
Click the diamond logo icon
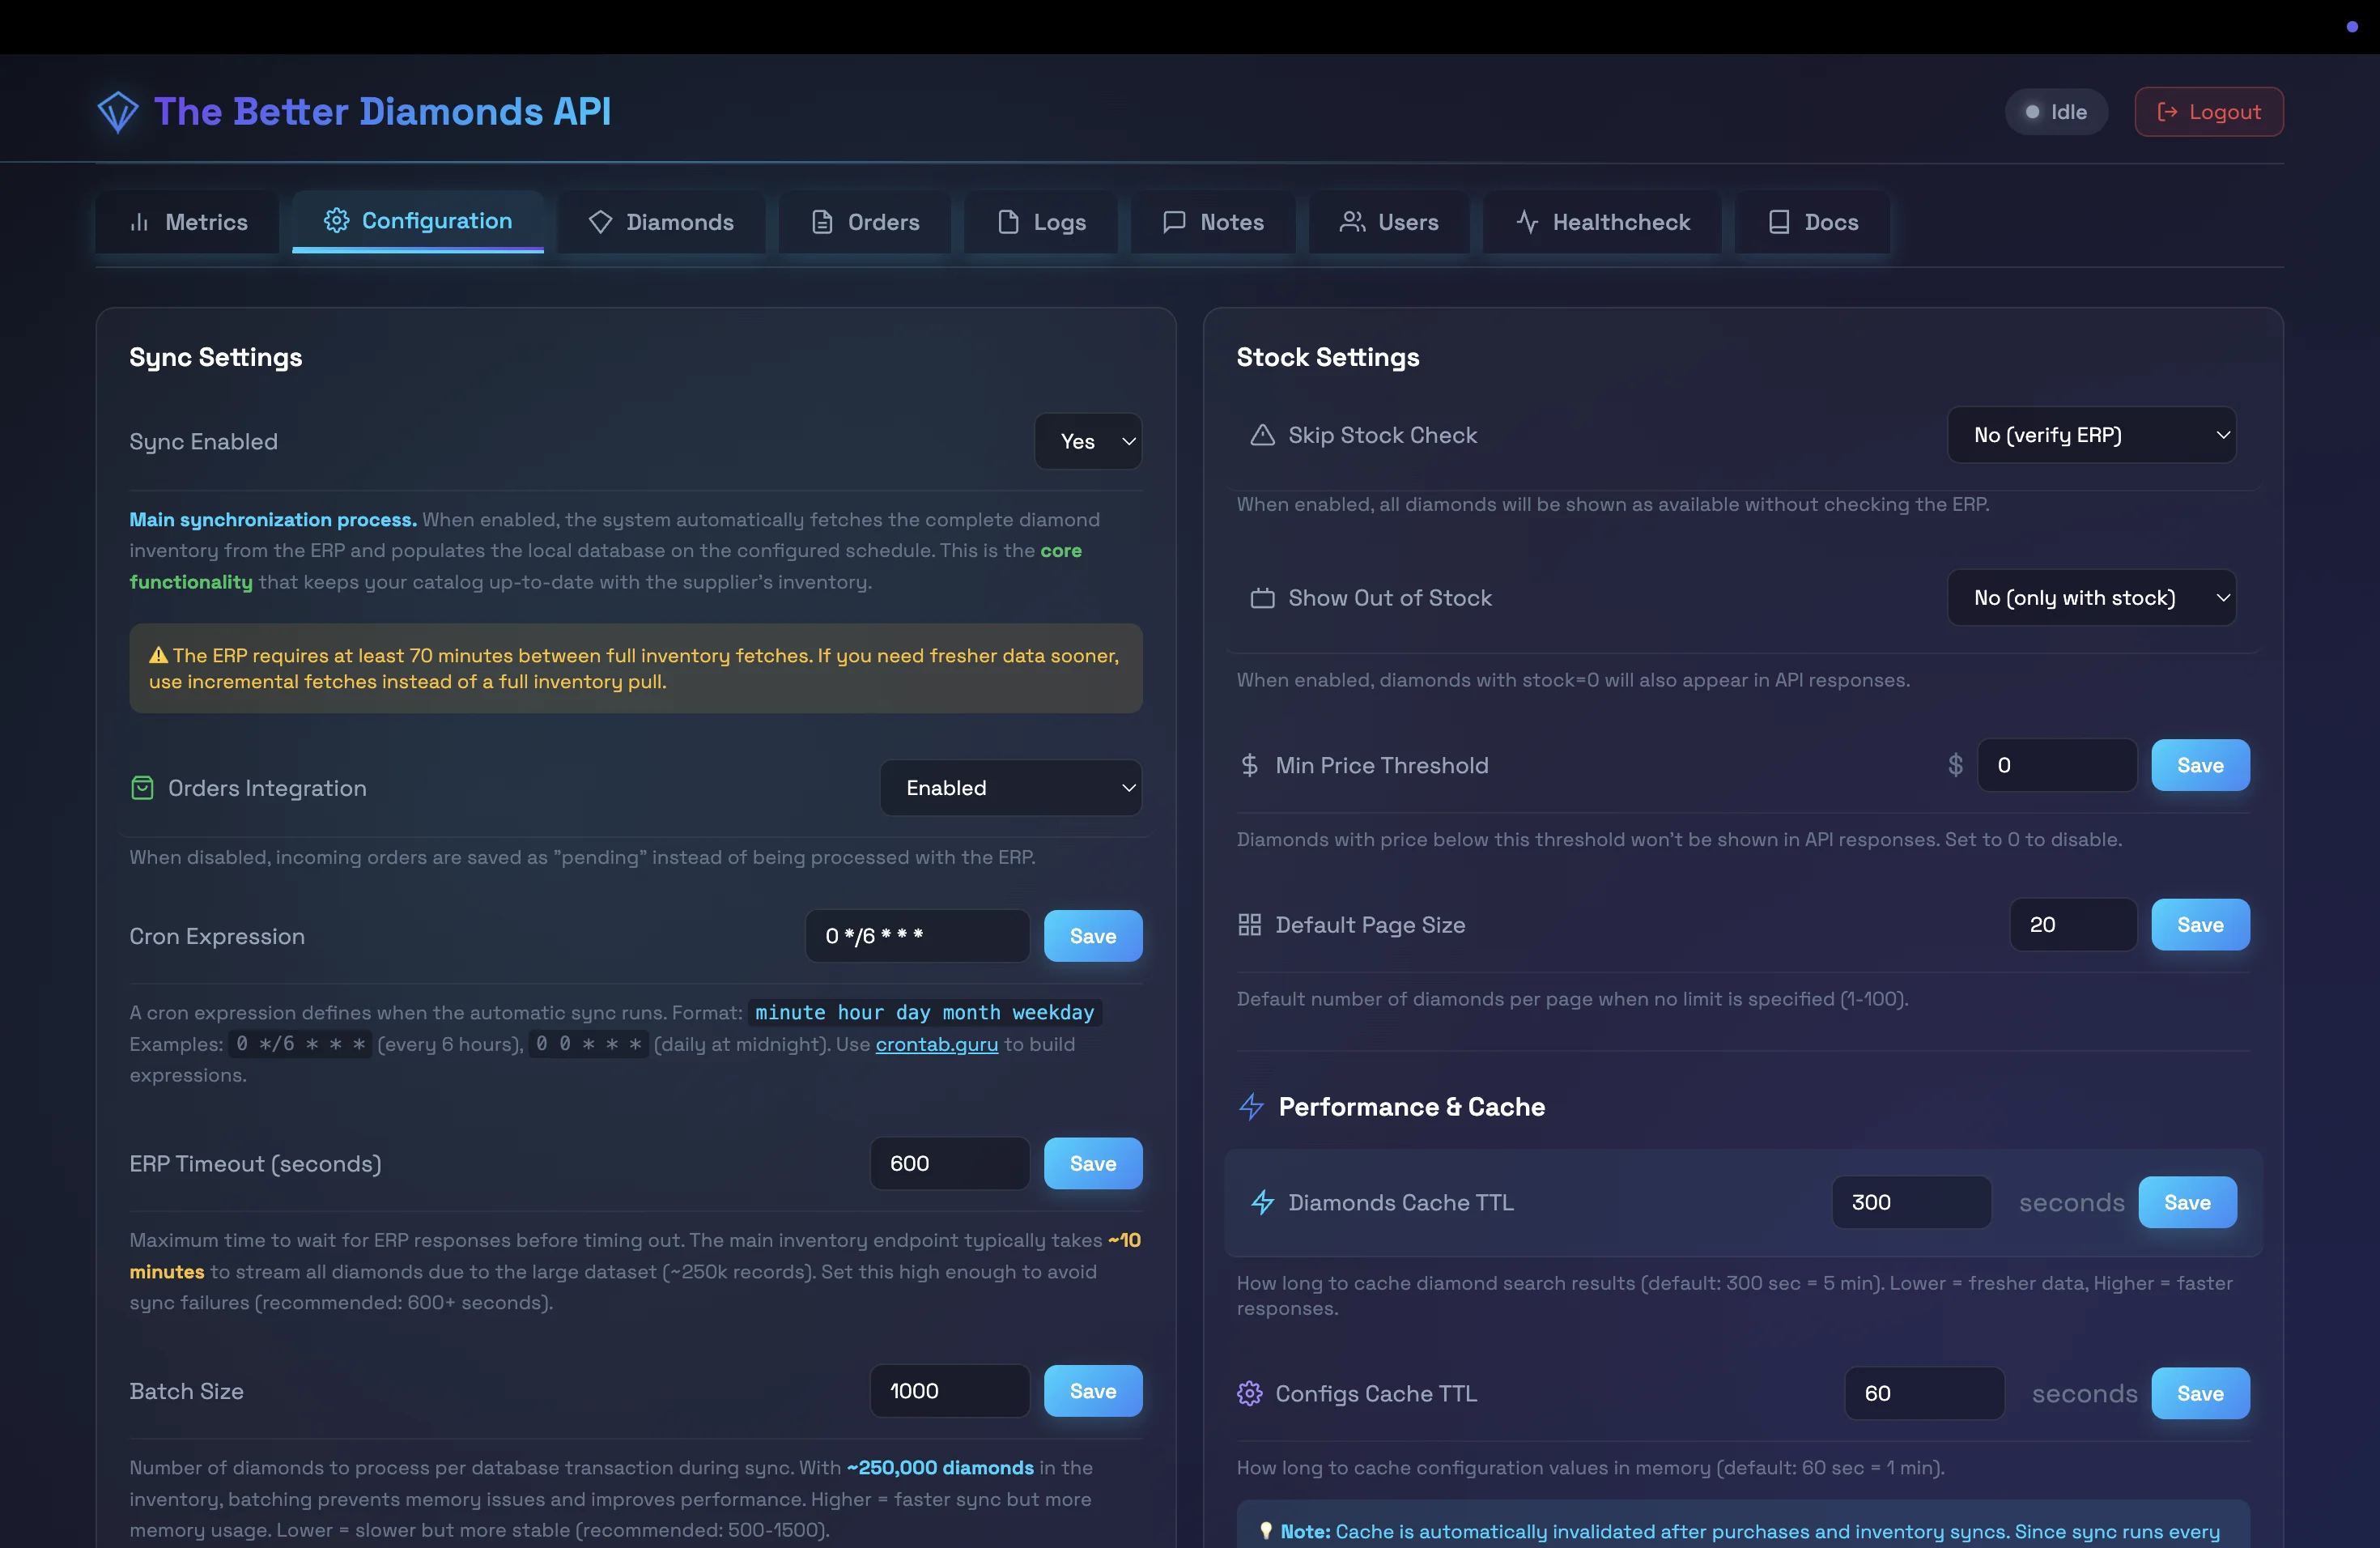pyautogui.click(x=118, y=111)
